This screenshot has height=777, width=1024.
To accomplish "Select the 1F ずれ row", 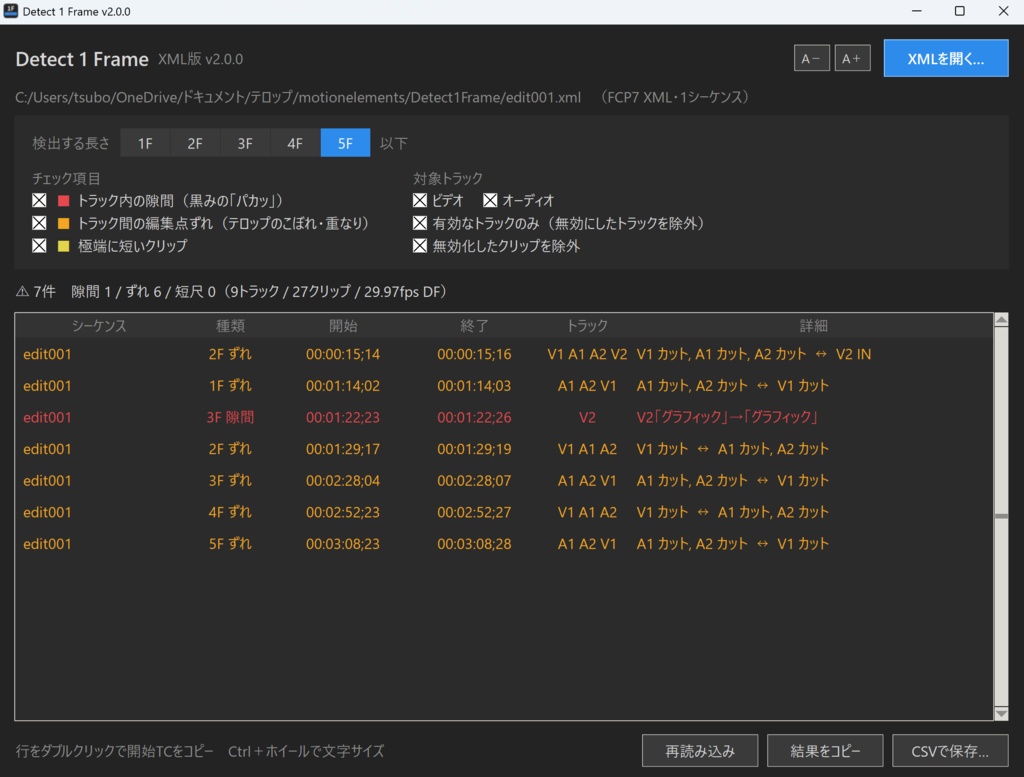I will pos(504,386).
